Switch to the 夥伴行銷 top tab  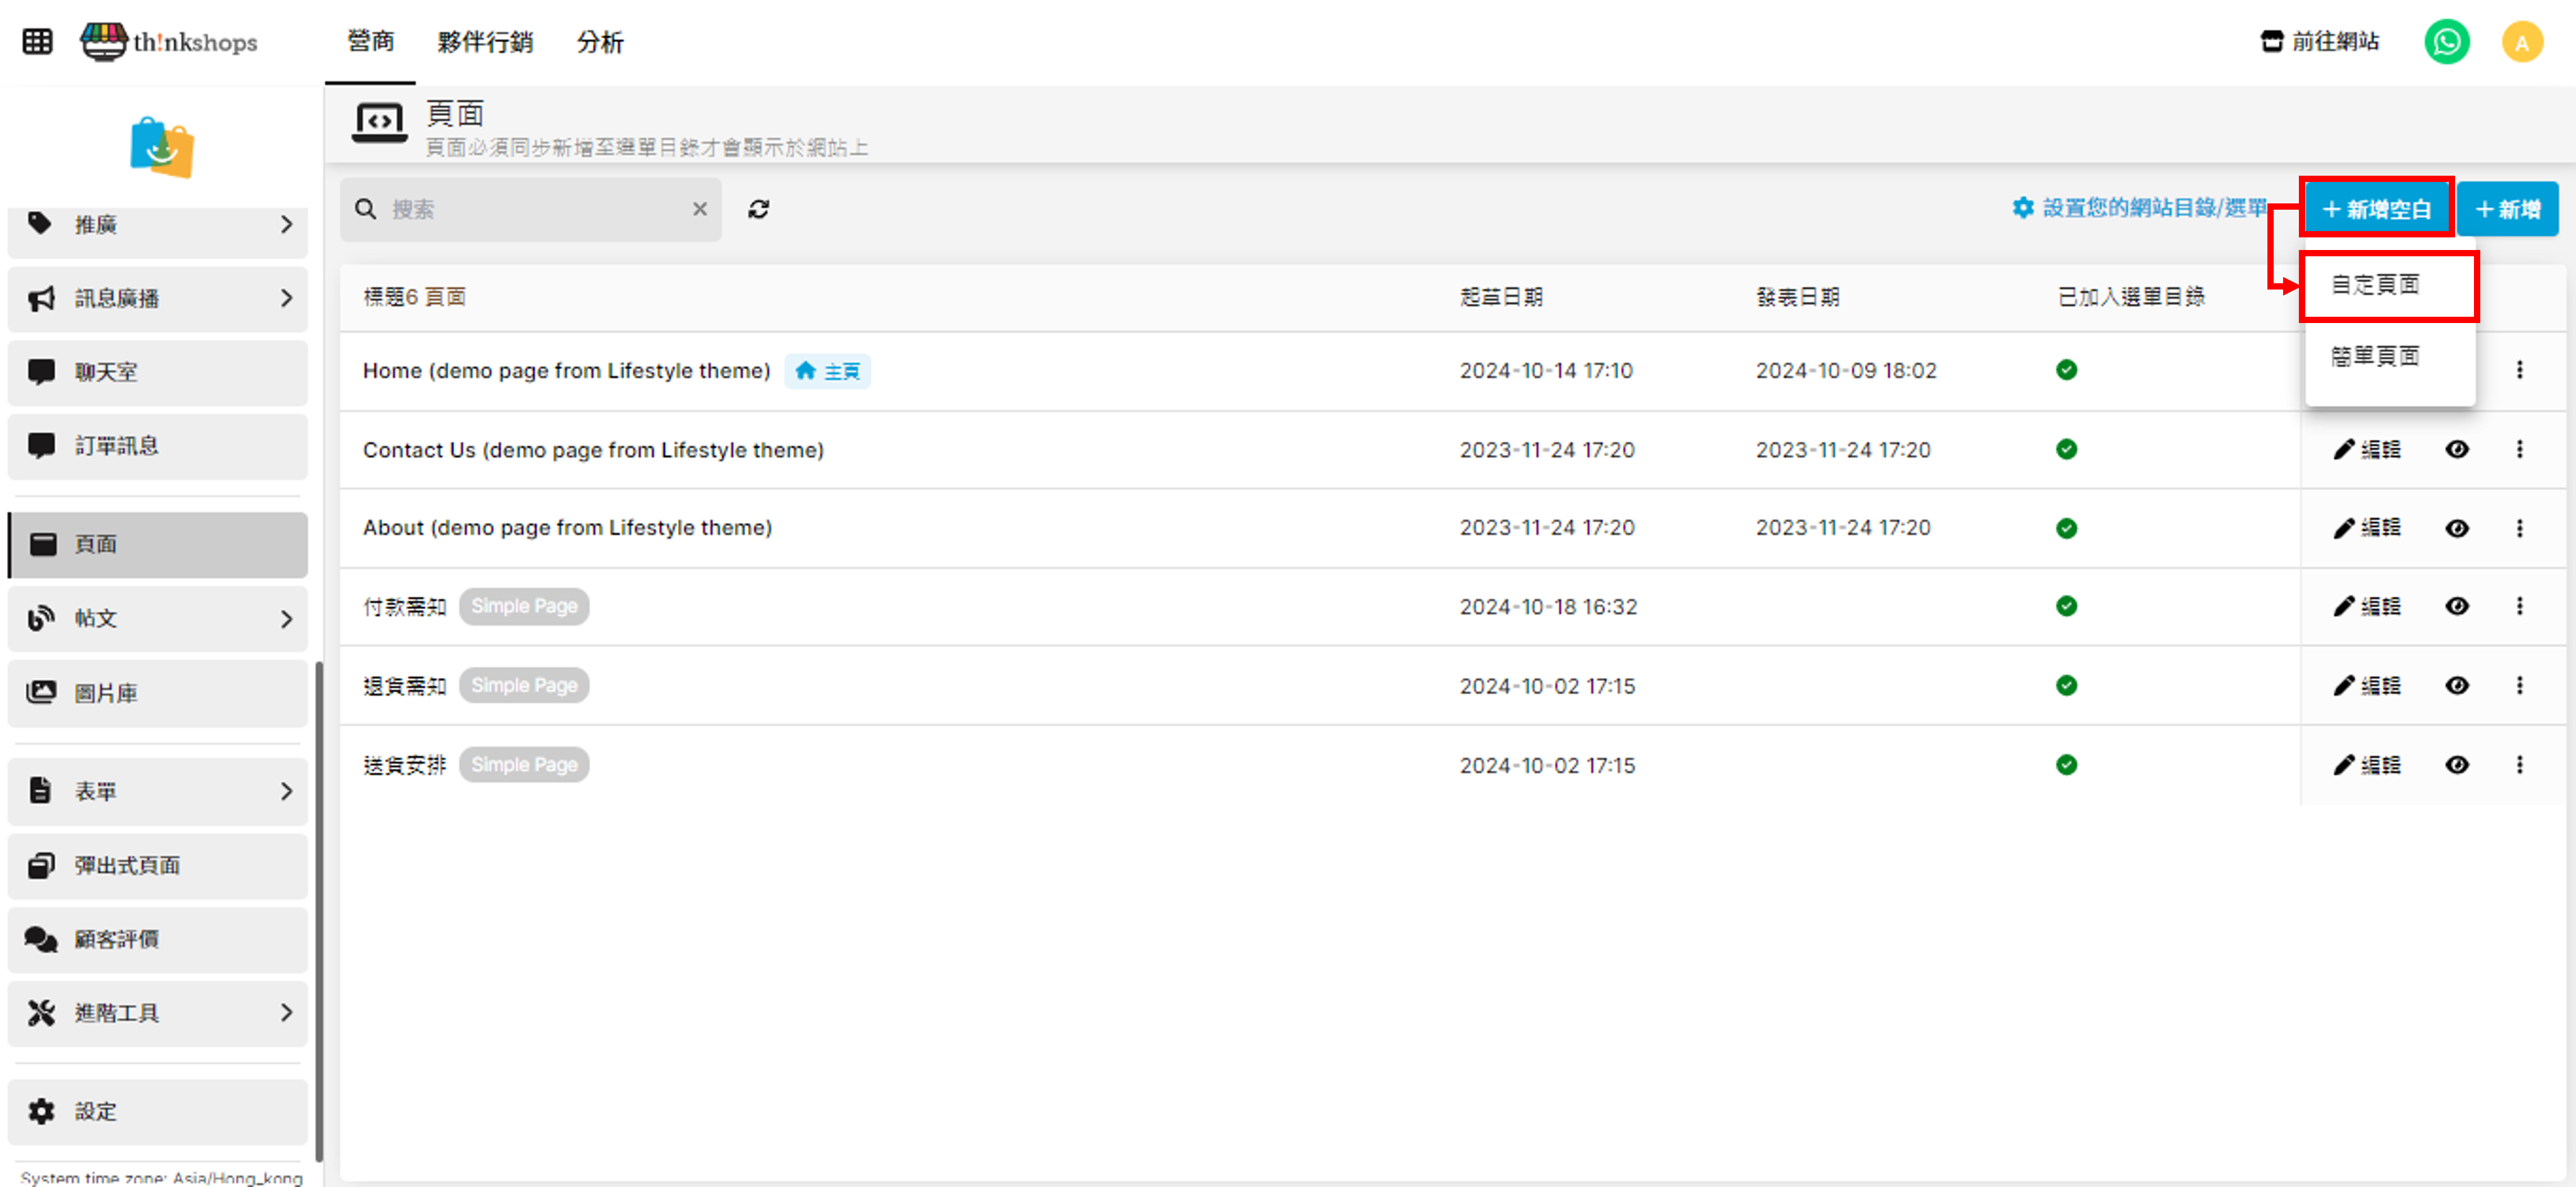(x=485, y=42)
